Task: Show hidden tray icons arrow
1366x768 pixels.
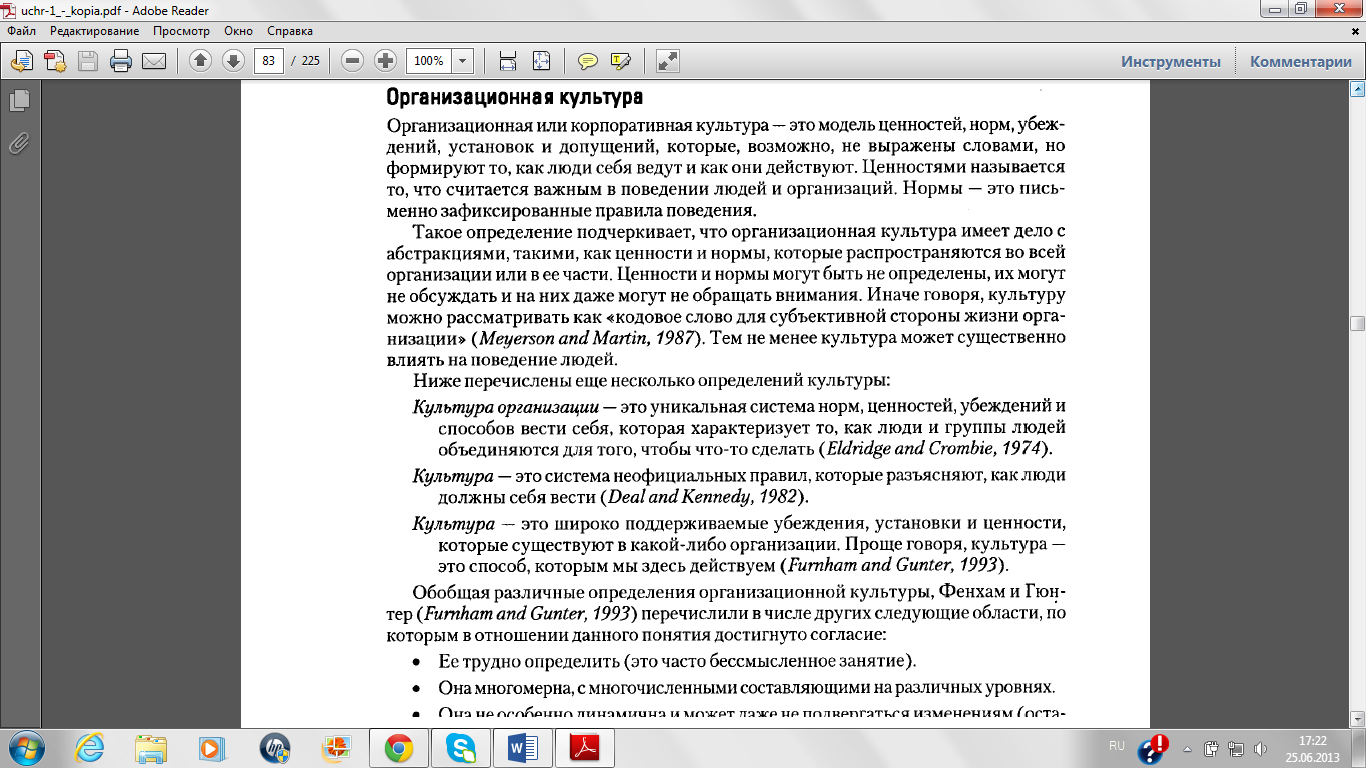Action: pos(1187,748)
